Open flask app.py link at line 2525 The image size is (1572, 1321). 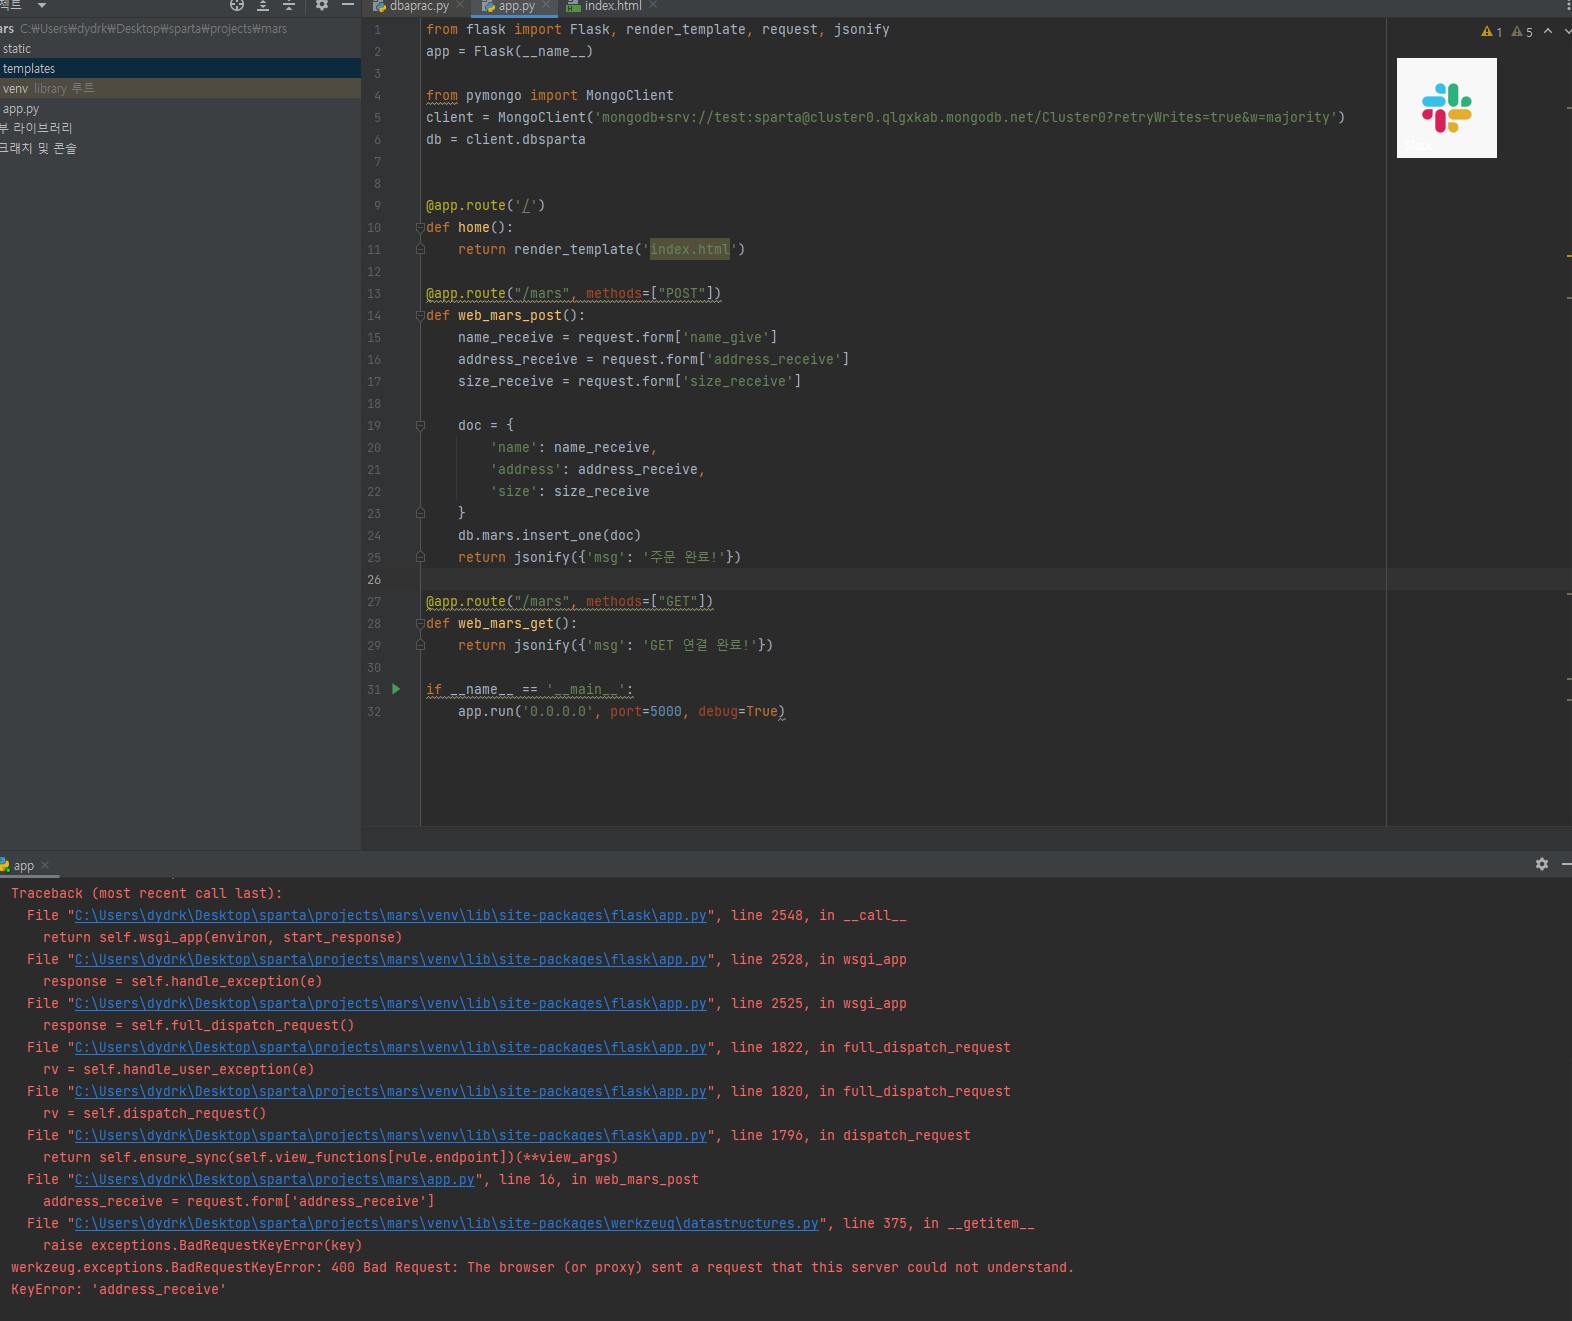click(391, 1004)
